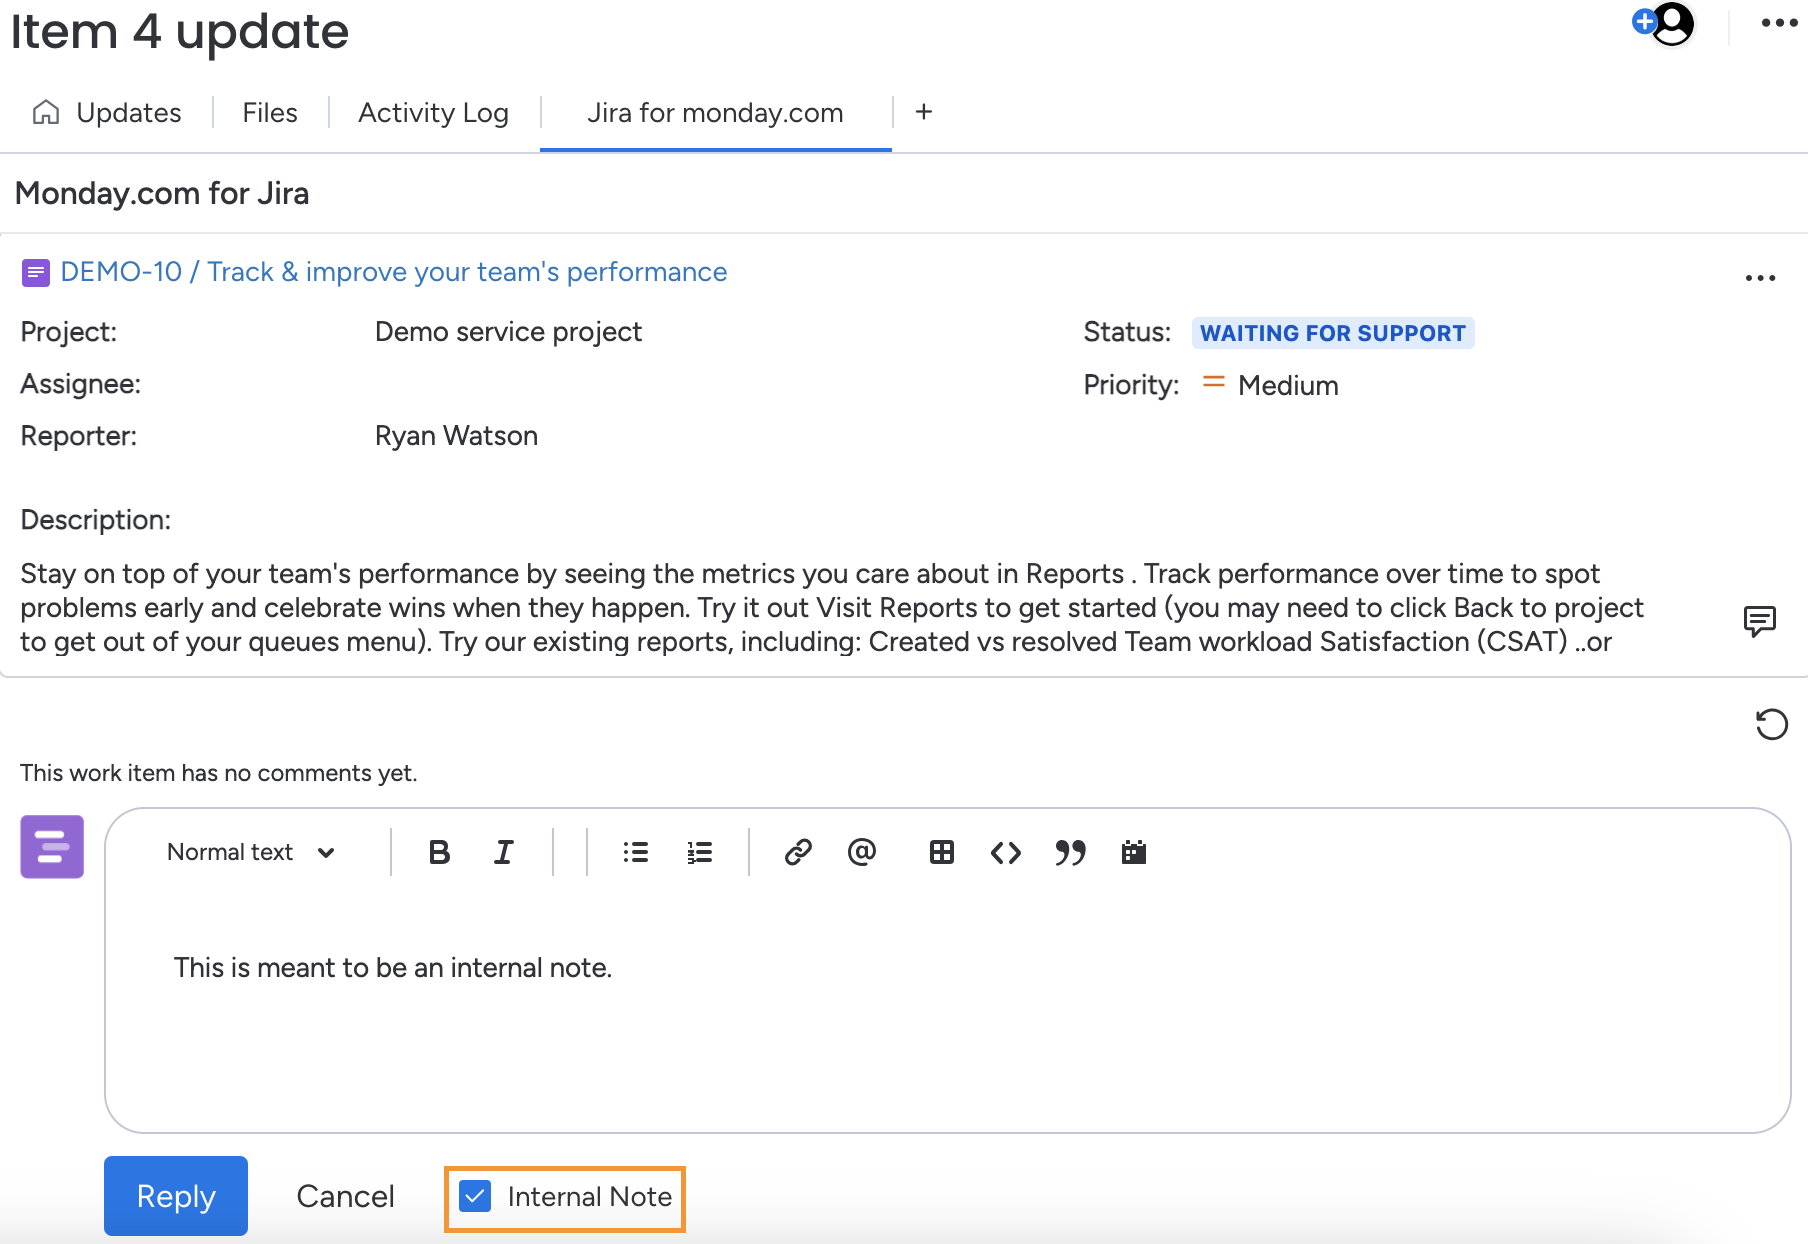Image resolution: width=1808 pixels, height=1244 pixels.
Task: Submit the comment with Reply button
Action: [176, 1196]
